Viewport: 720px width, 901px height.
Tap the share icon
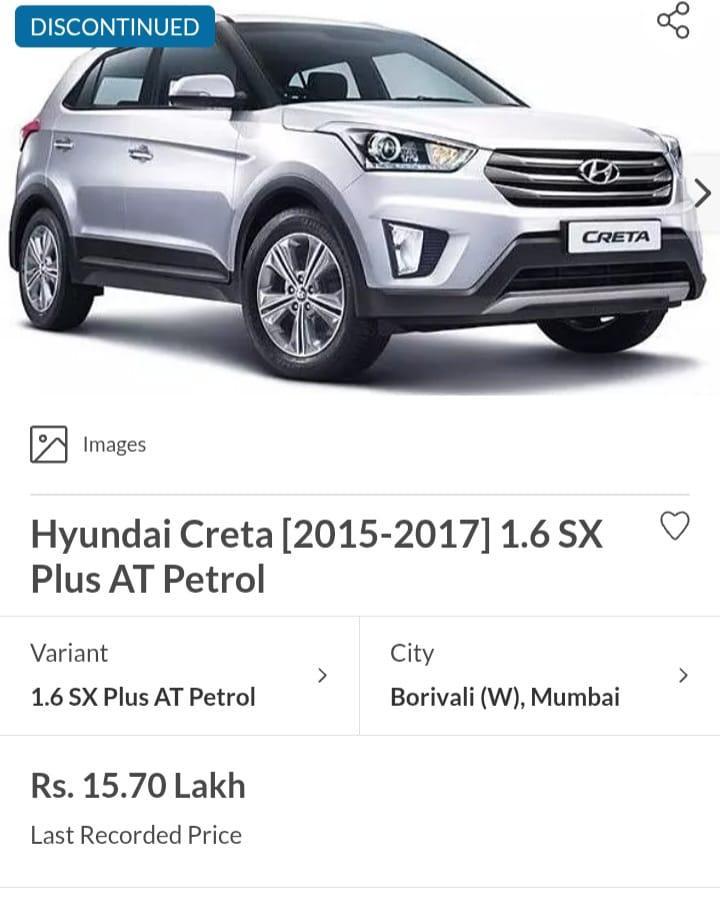[x=673, y=20]
